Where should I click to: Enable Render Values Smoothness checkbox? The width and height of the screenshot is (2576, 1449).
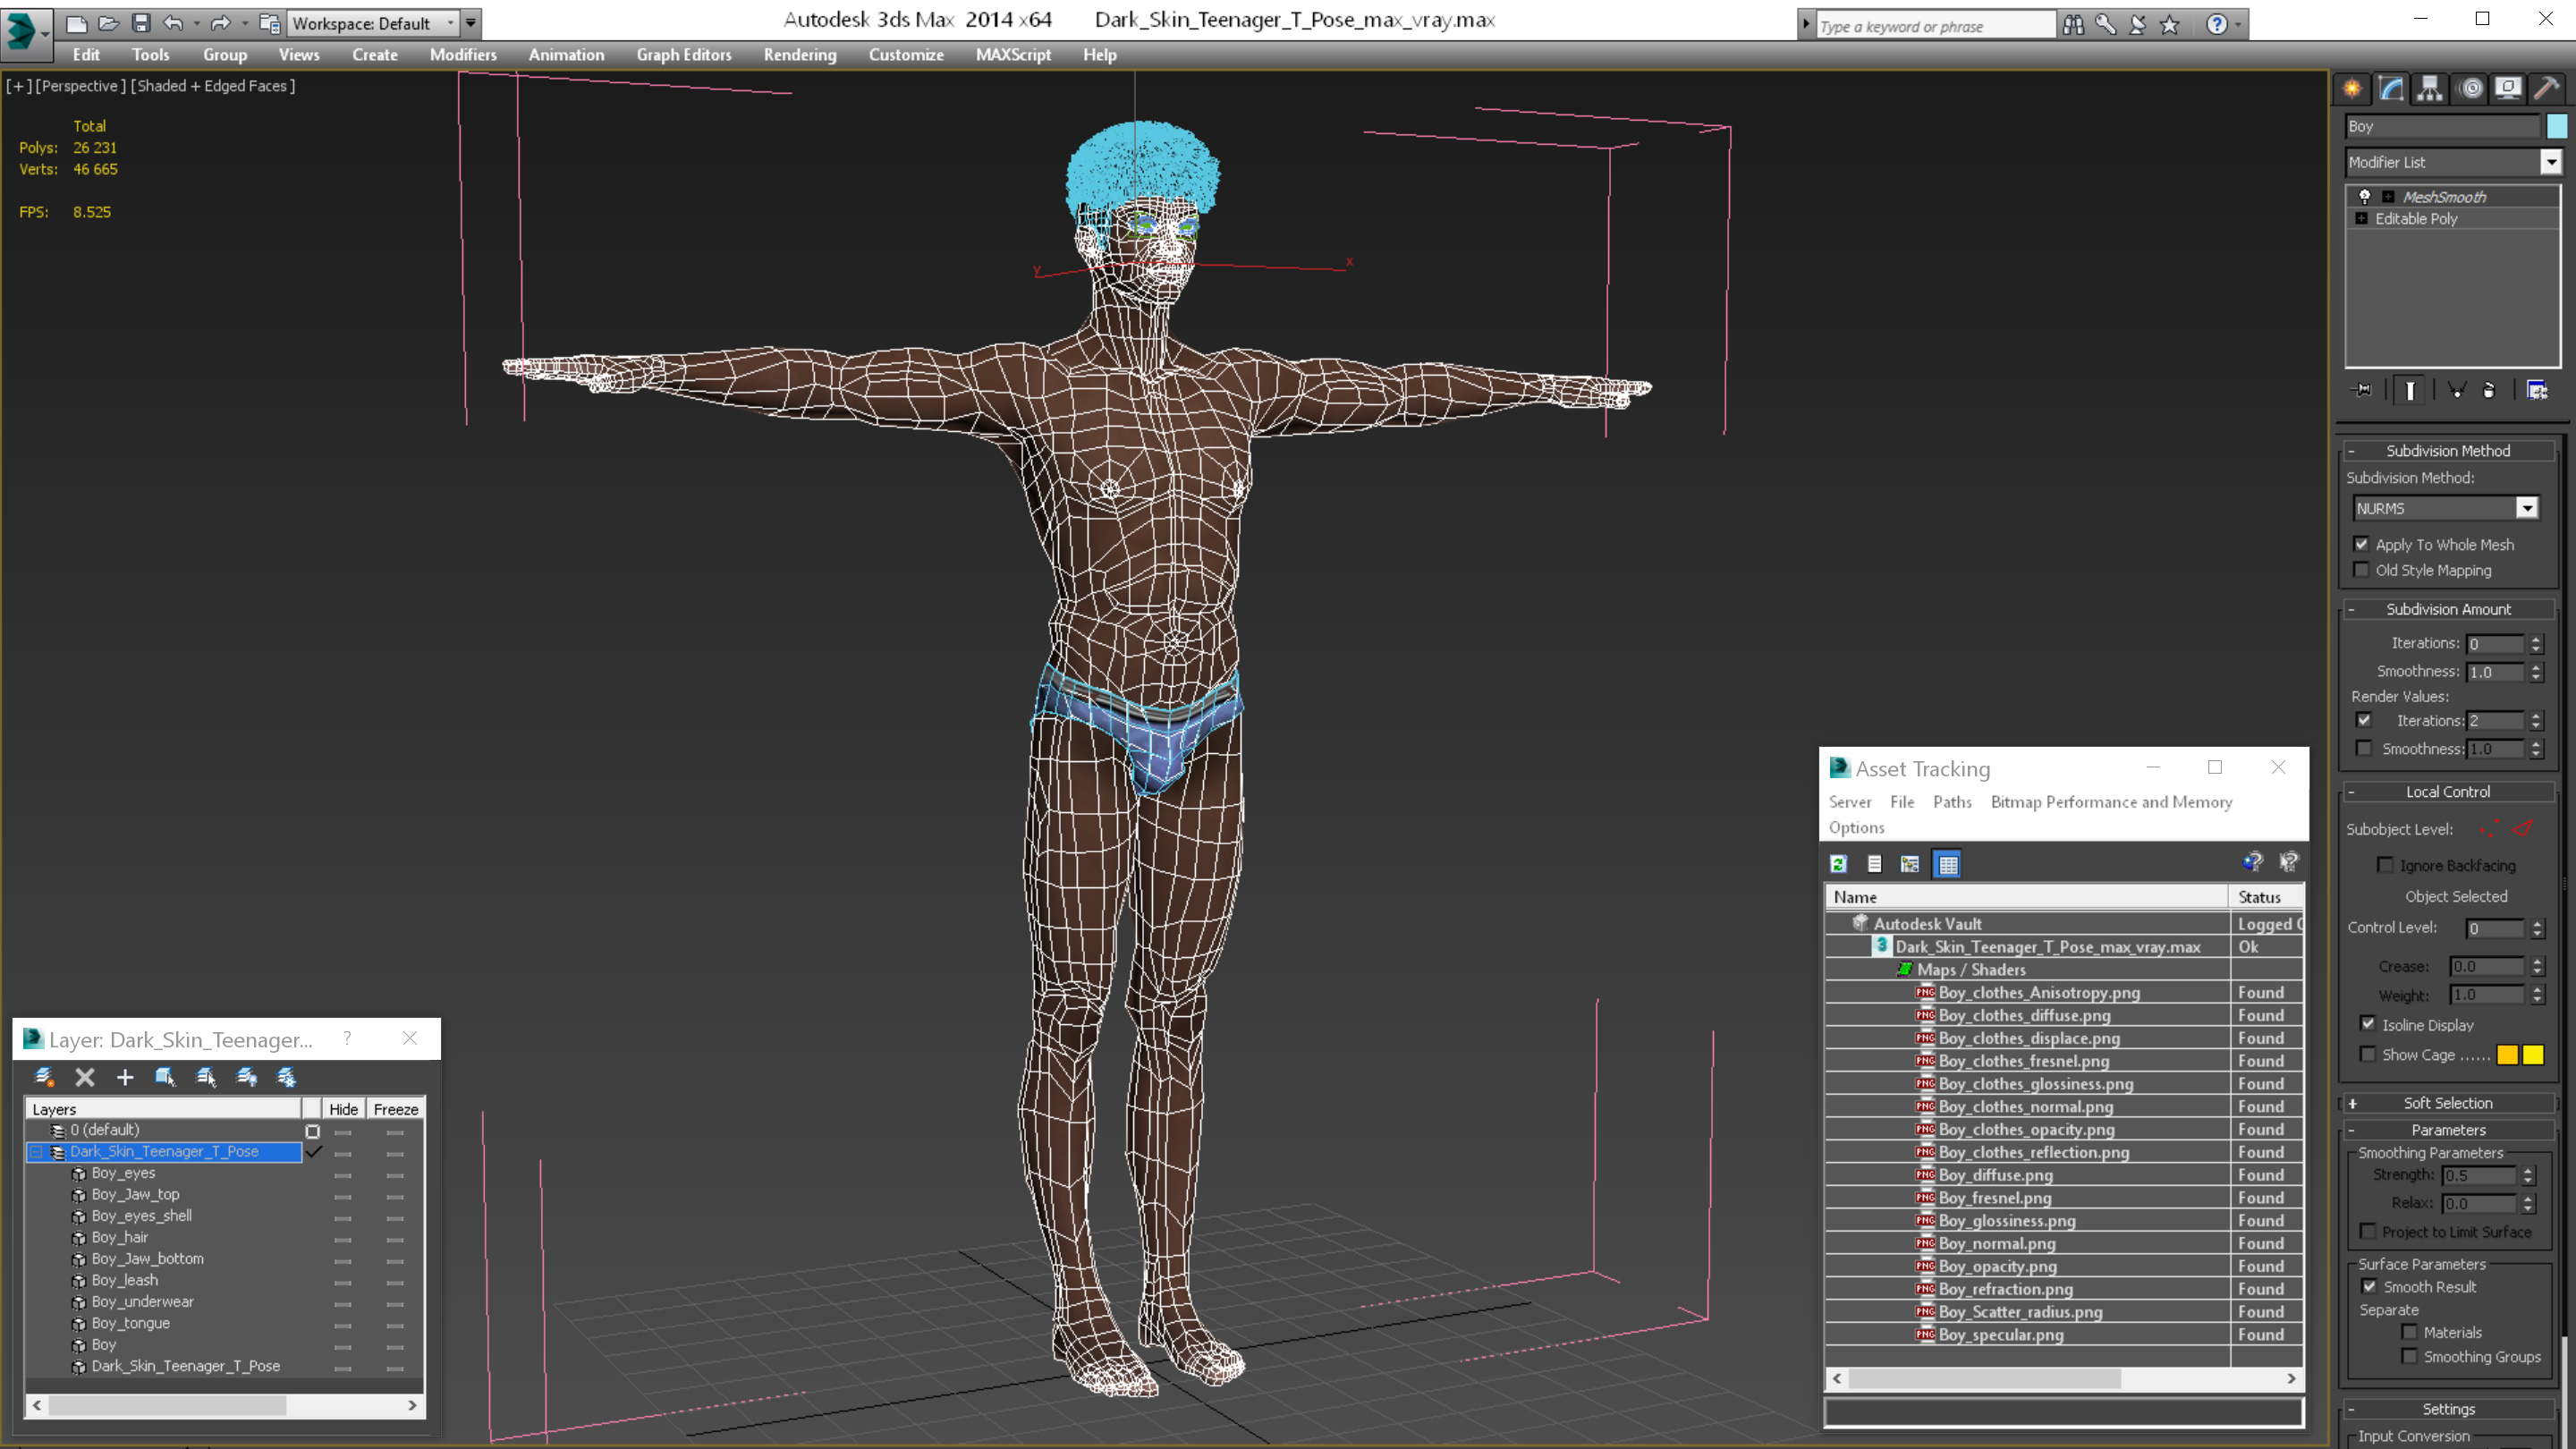pyautogui.click(x=2364, y=748)
